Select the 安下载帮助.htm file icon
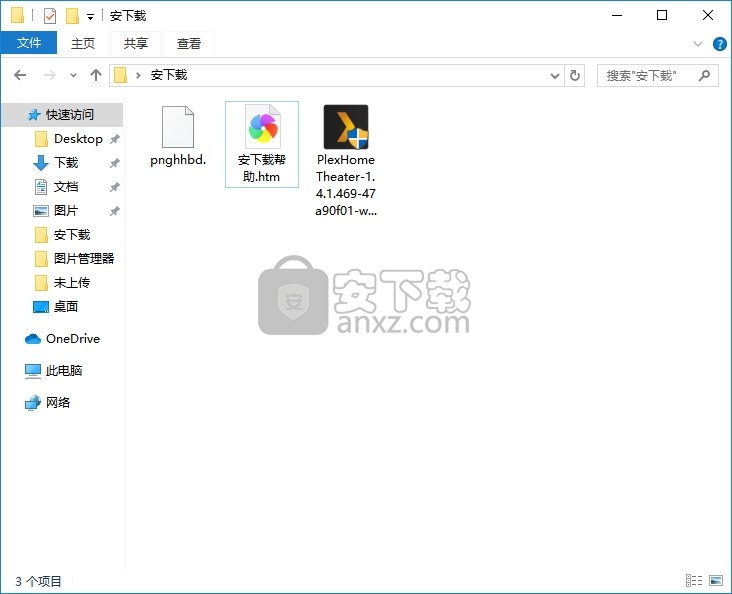 click(262, 127)
